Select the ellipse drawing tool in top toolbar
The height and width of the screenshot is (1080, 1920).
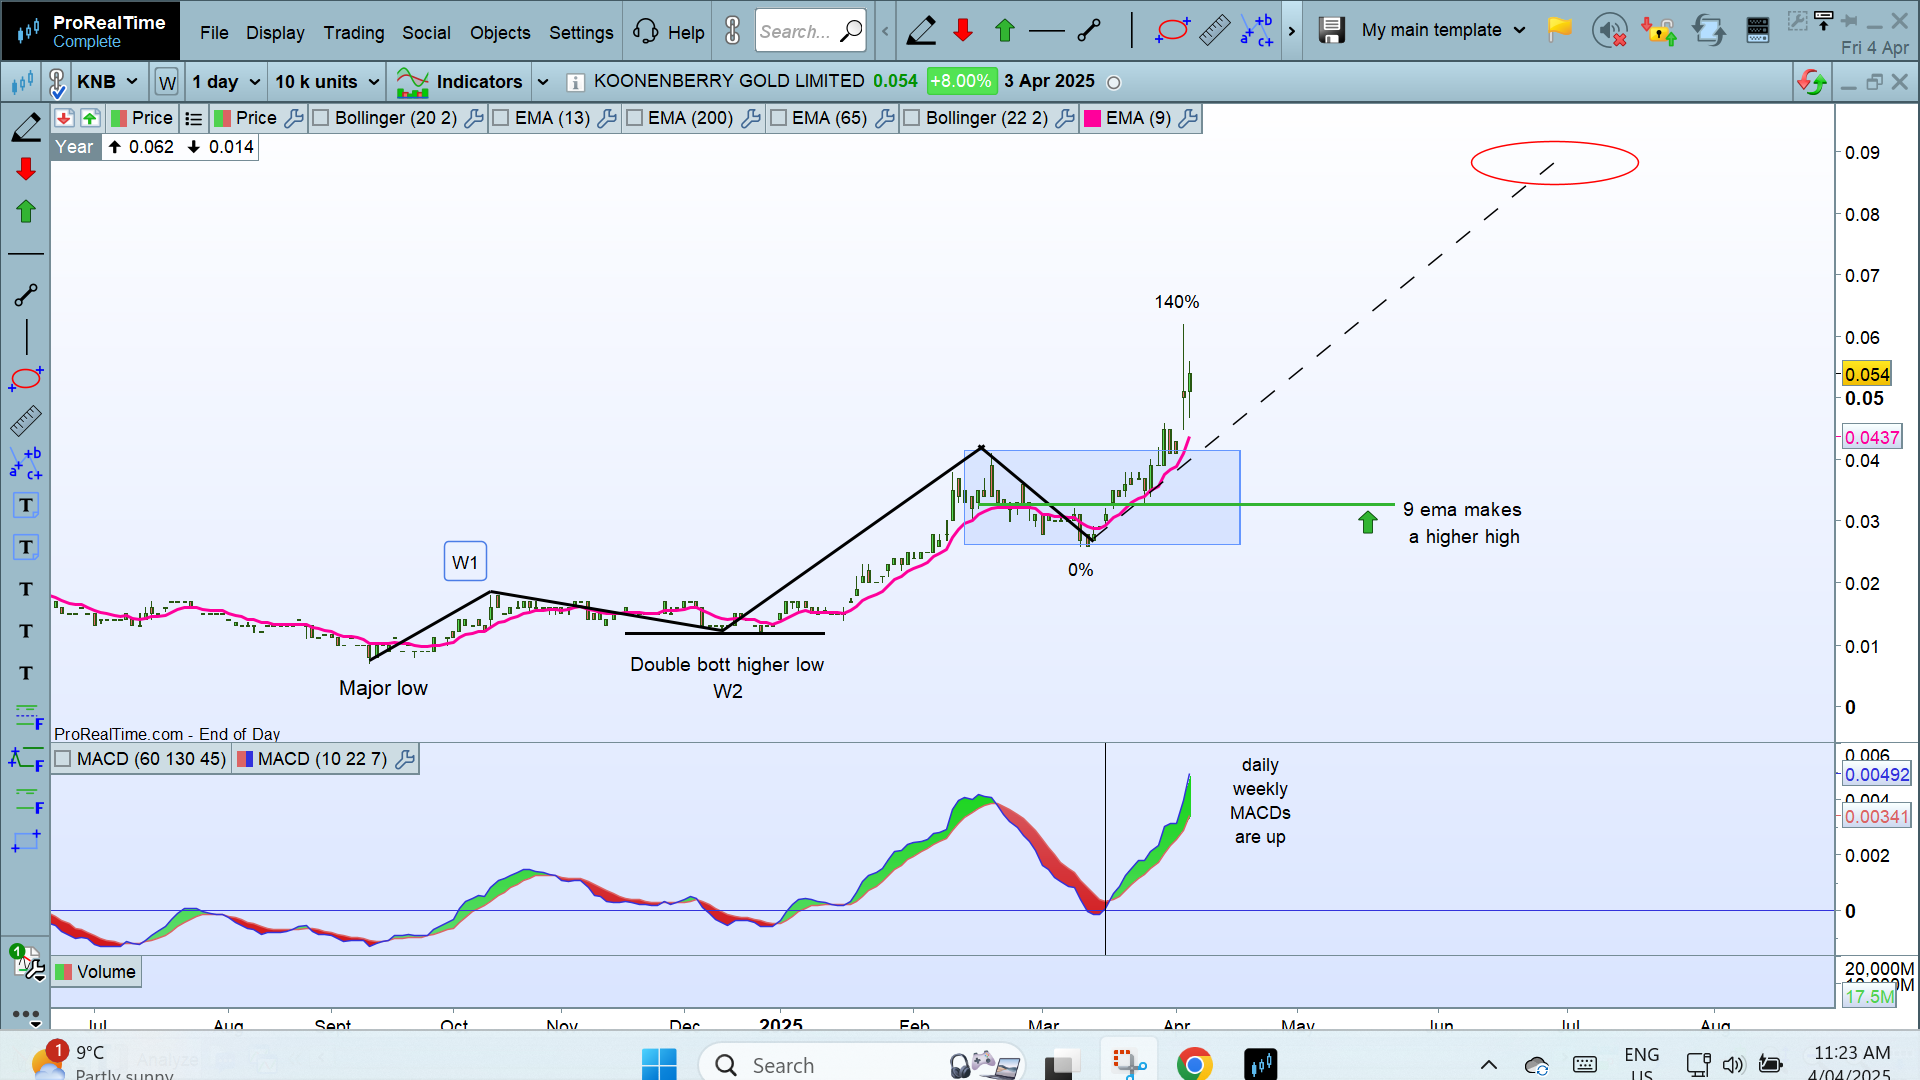tap(1172, 31)
